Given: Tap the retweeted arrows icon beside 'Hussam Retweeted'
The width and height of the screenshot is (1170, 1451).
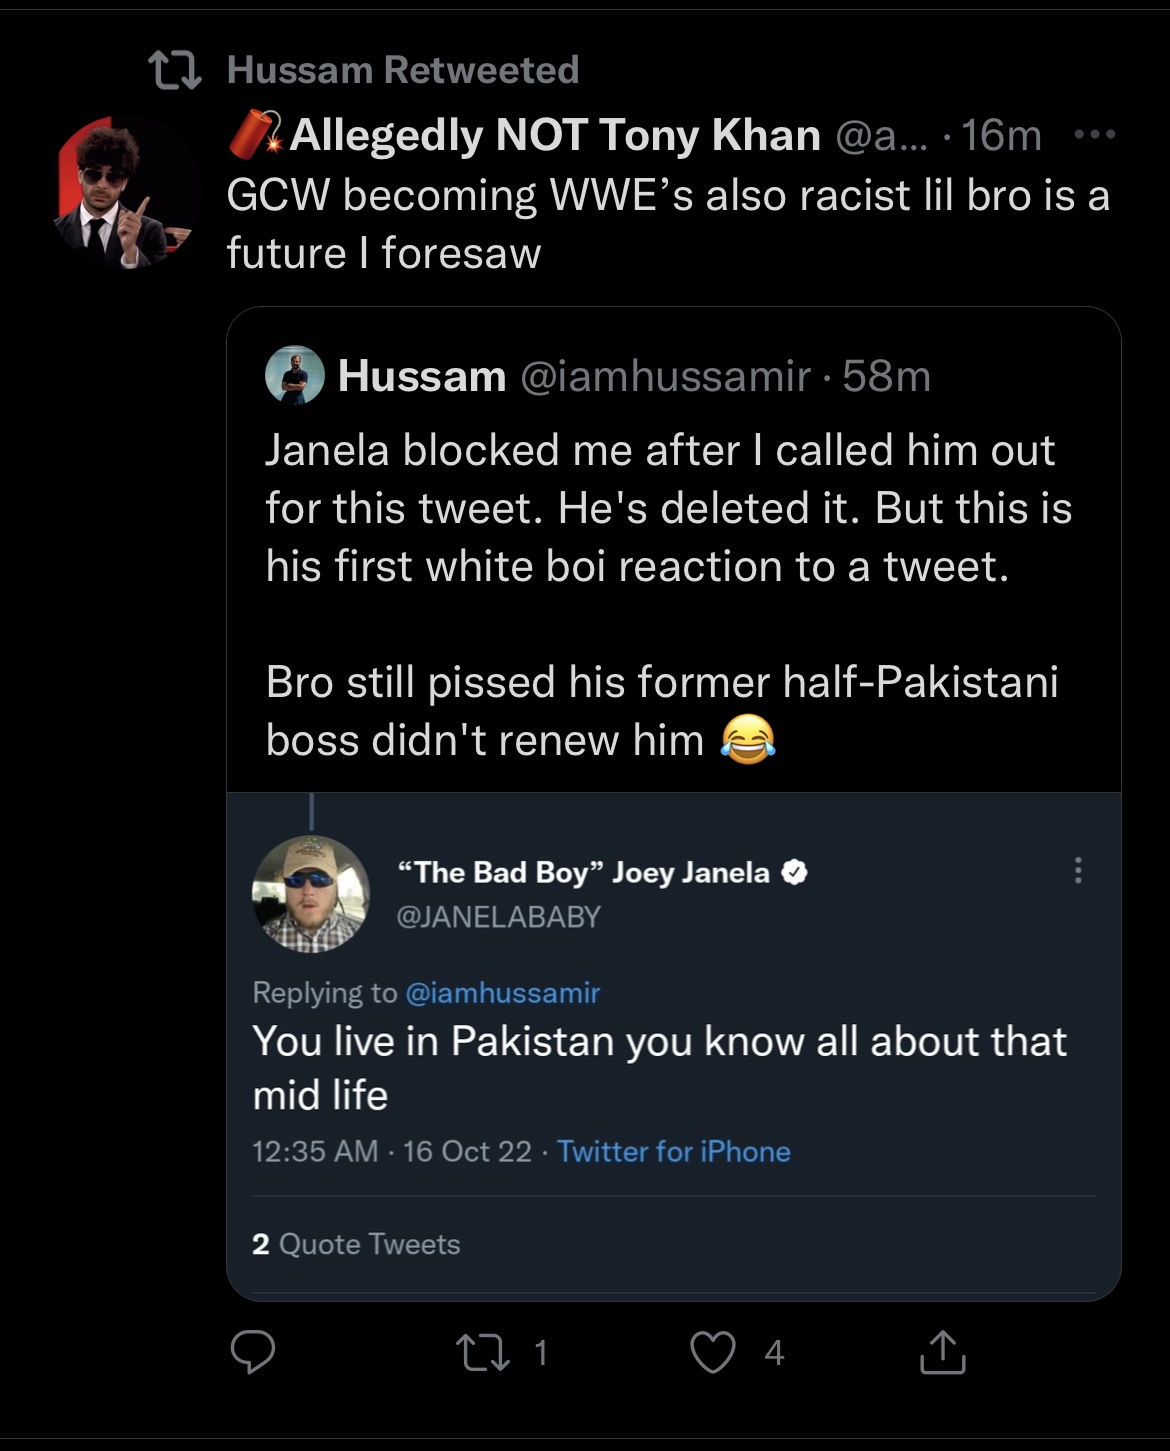Looking at the screenshot, I should point(175,70).
